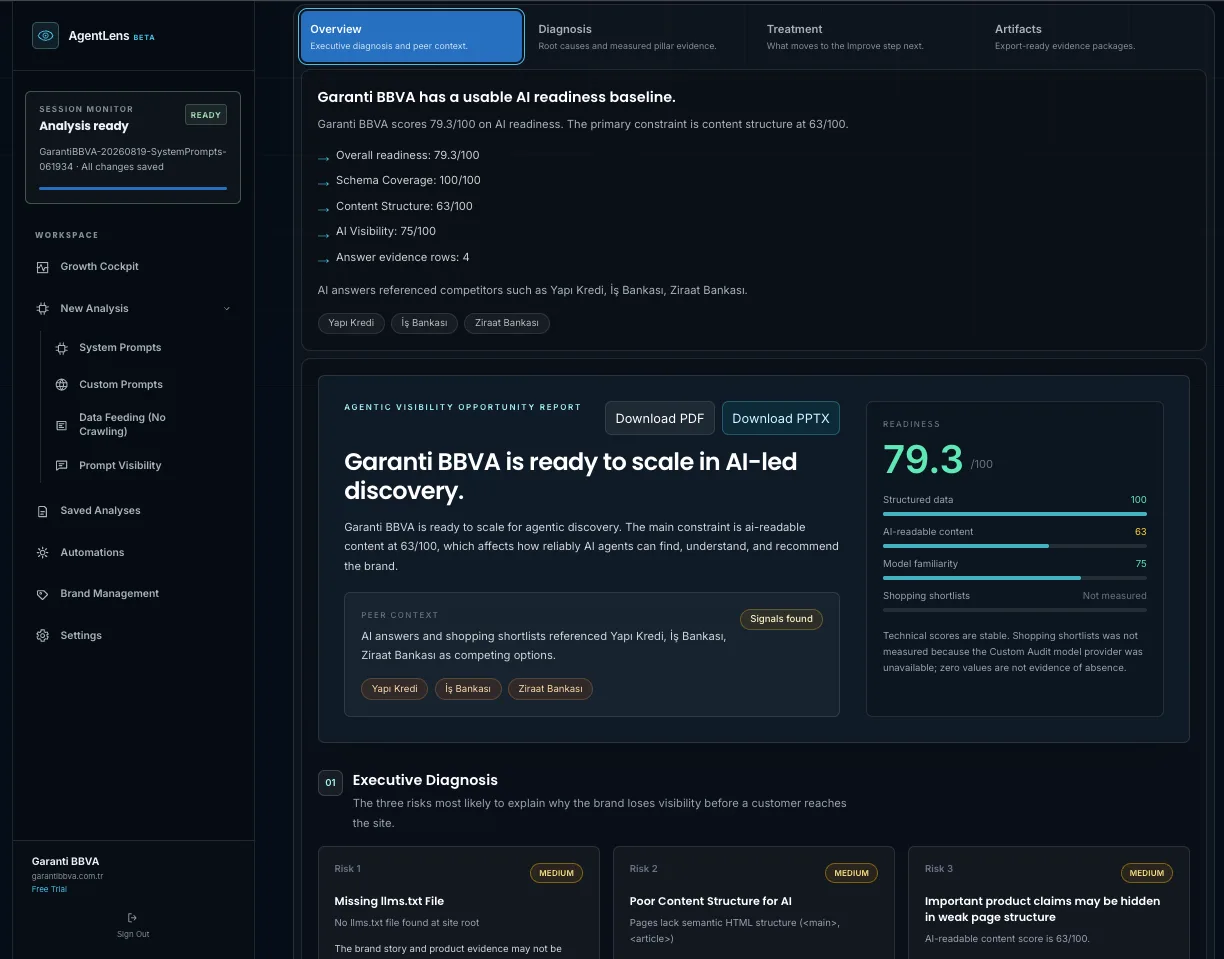Click the System Prompts chip icon
The width and height of the screenshot is (1224, 959).
(x=61, y=348)
